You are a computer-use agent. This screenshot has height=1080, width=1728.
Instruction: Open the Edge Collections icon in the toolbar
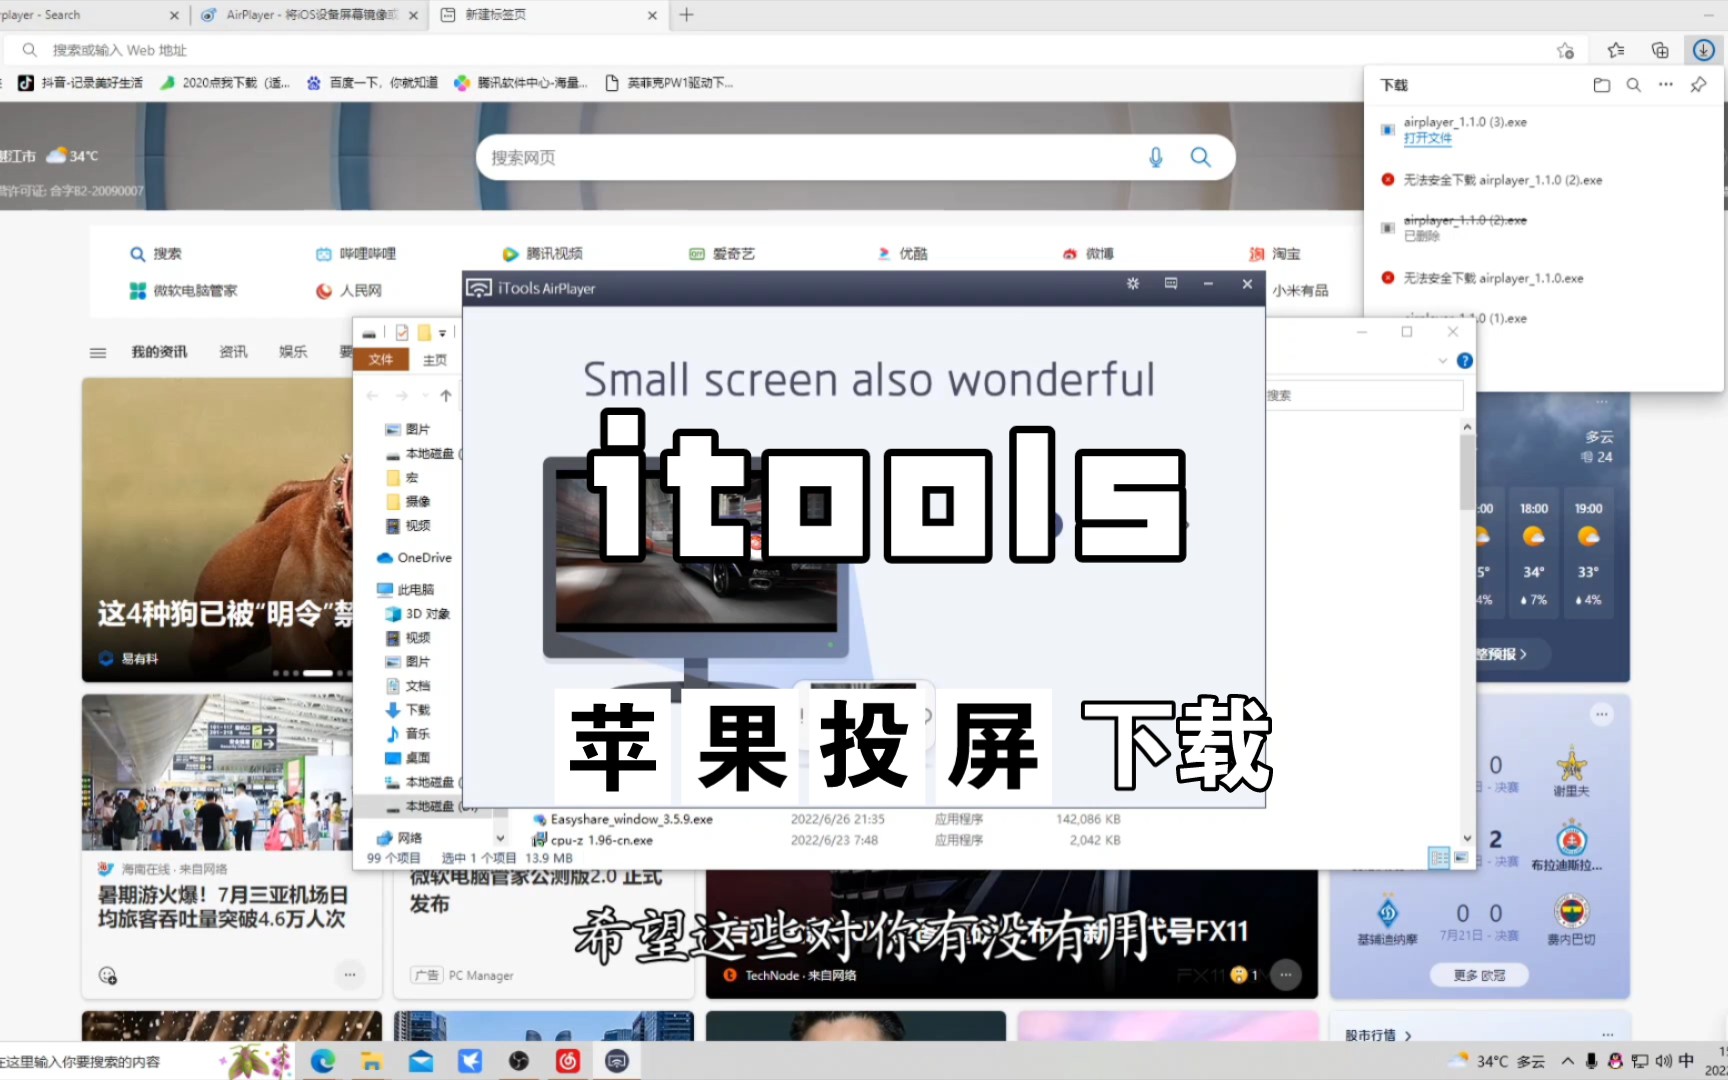pos(1660,49)
